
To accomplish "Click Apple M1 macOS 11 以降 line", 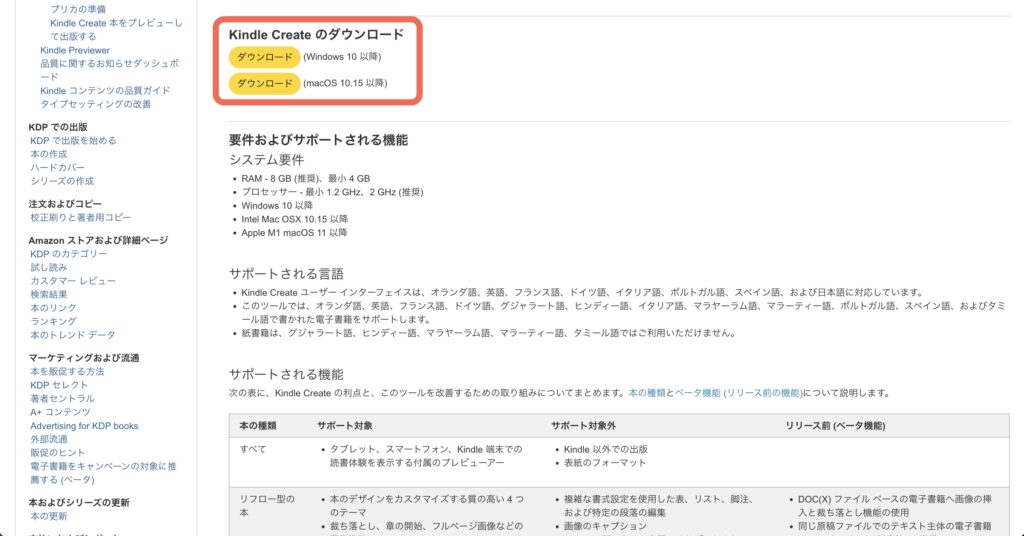I will pos(294,232).
